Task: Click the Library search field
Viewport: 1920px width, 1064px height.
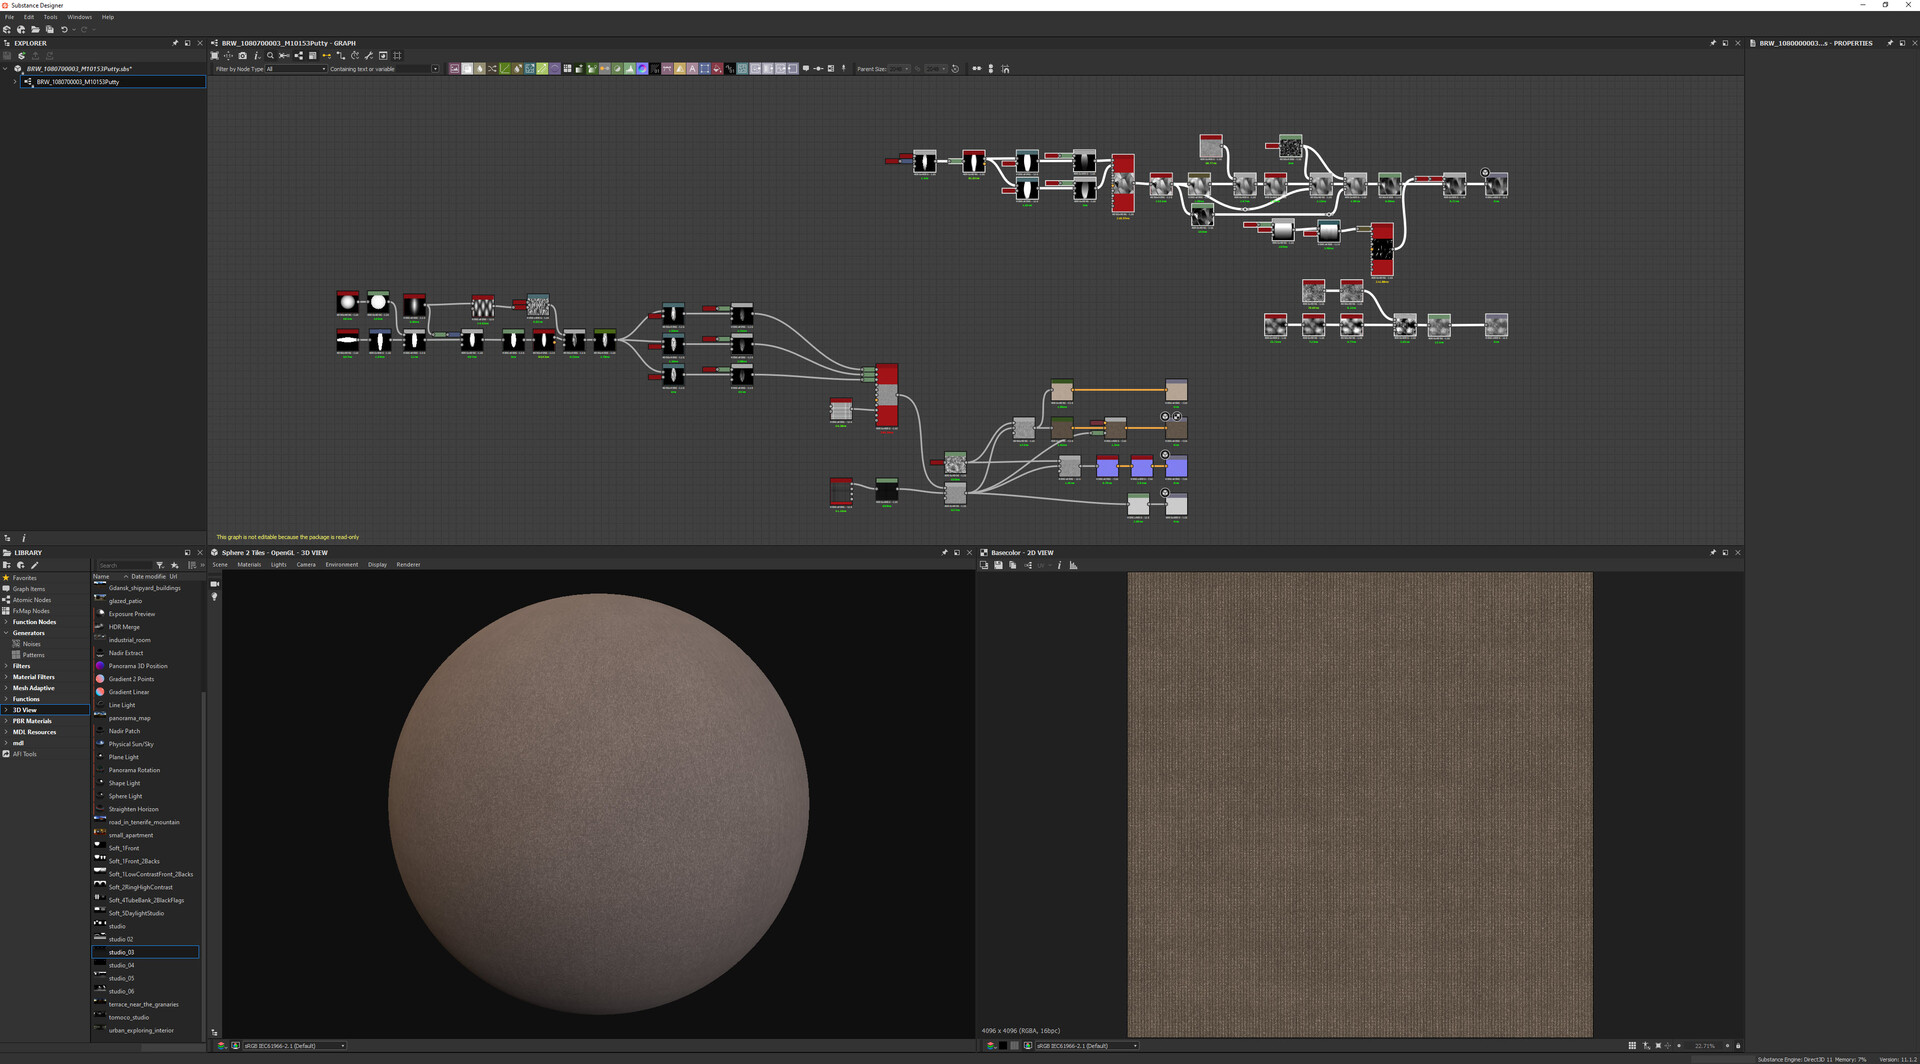Action: (125, 566)
